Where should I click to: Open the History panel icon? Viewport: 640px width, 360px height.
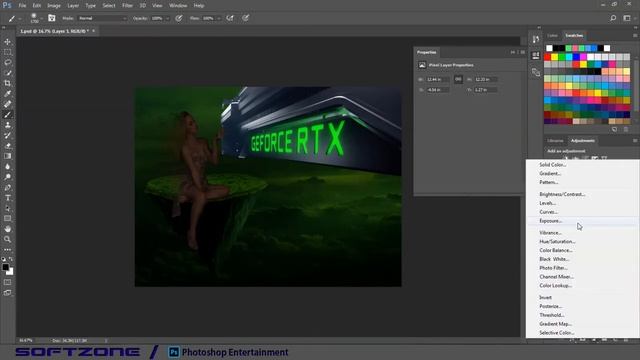tap(536, 39)
